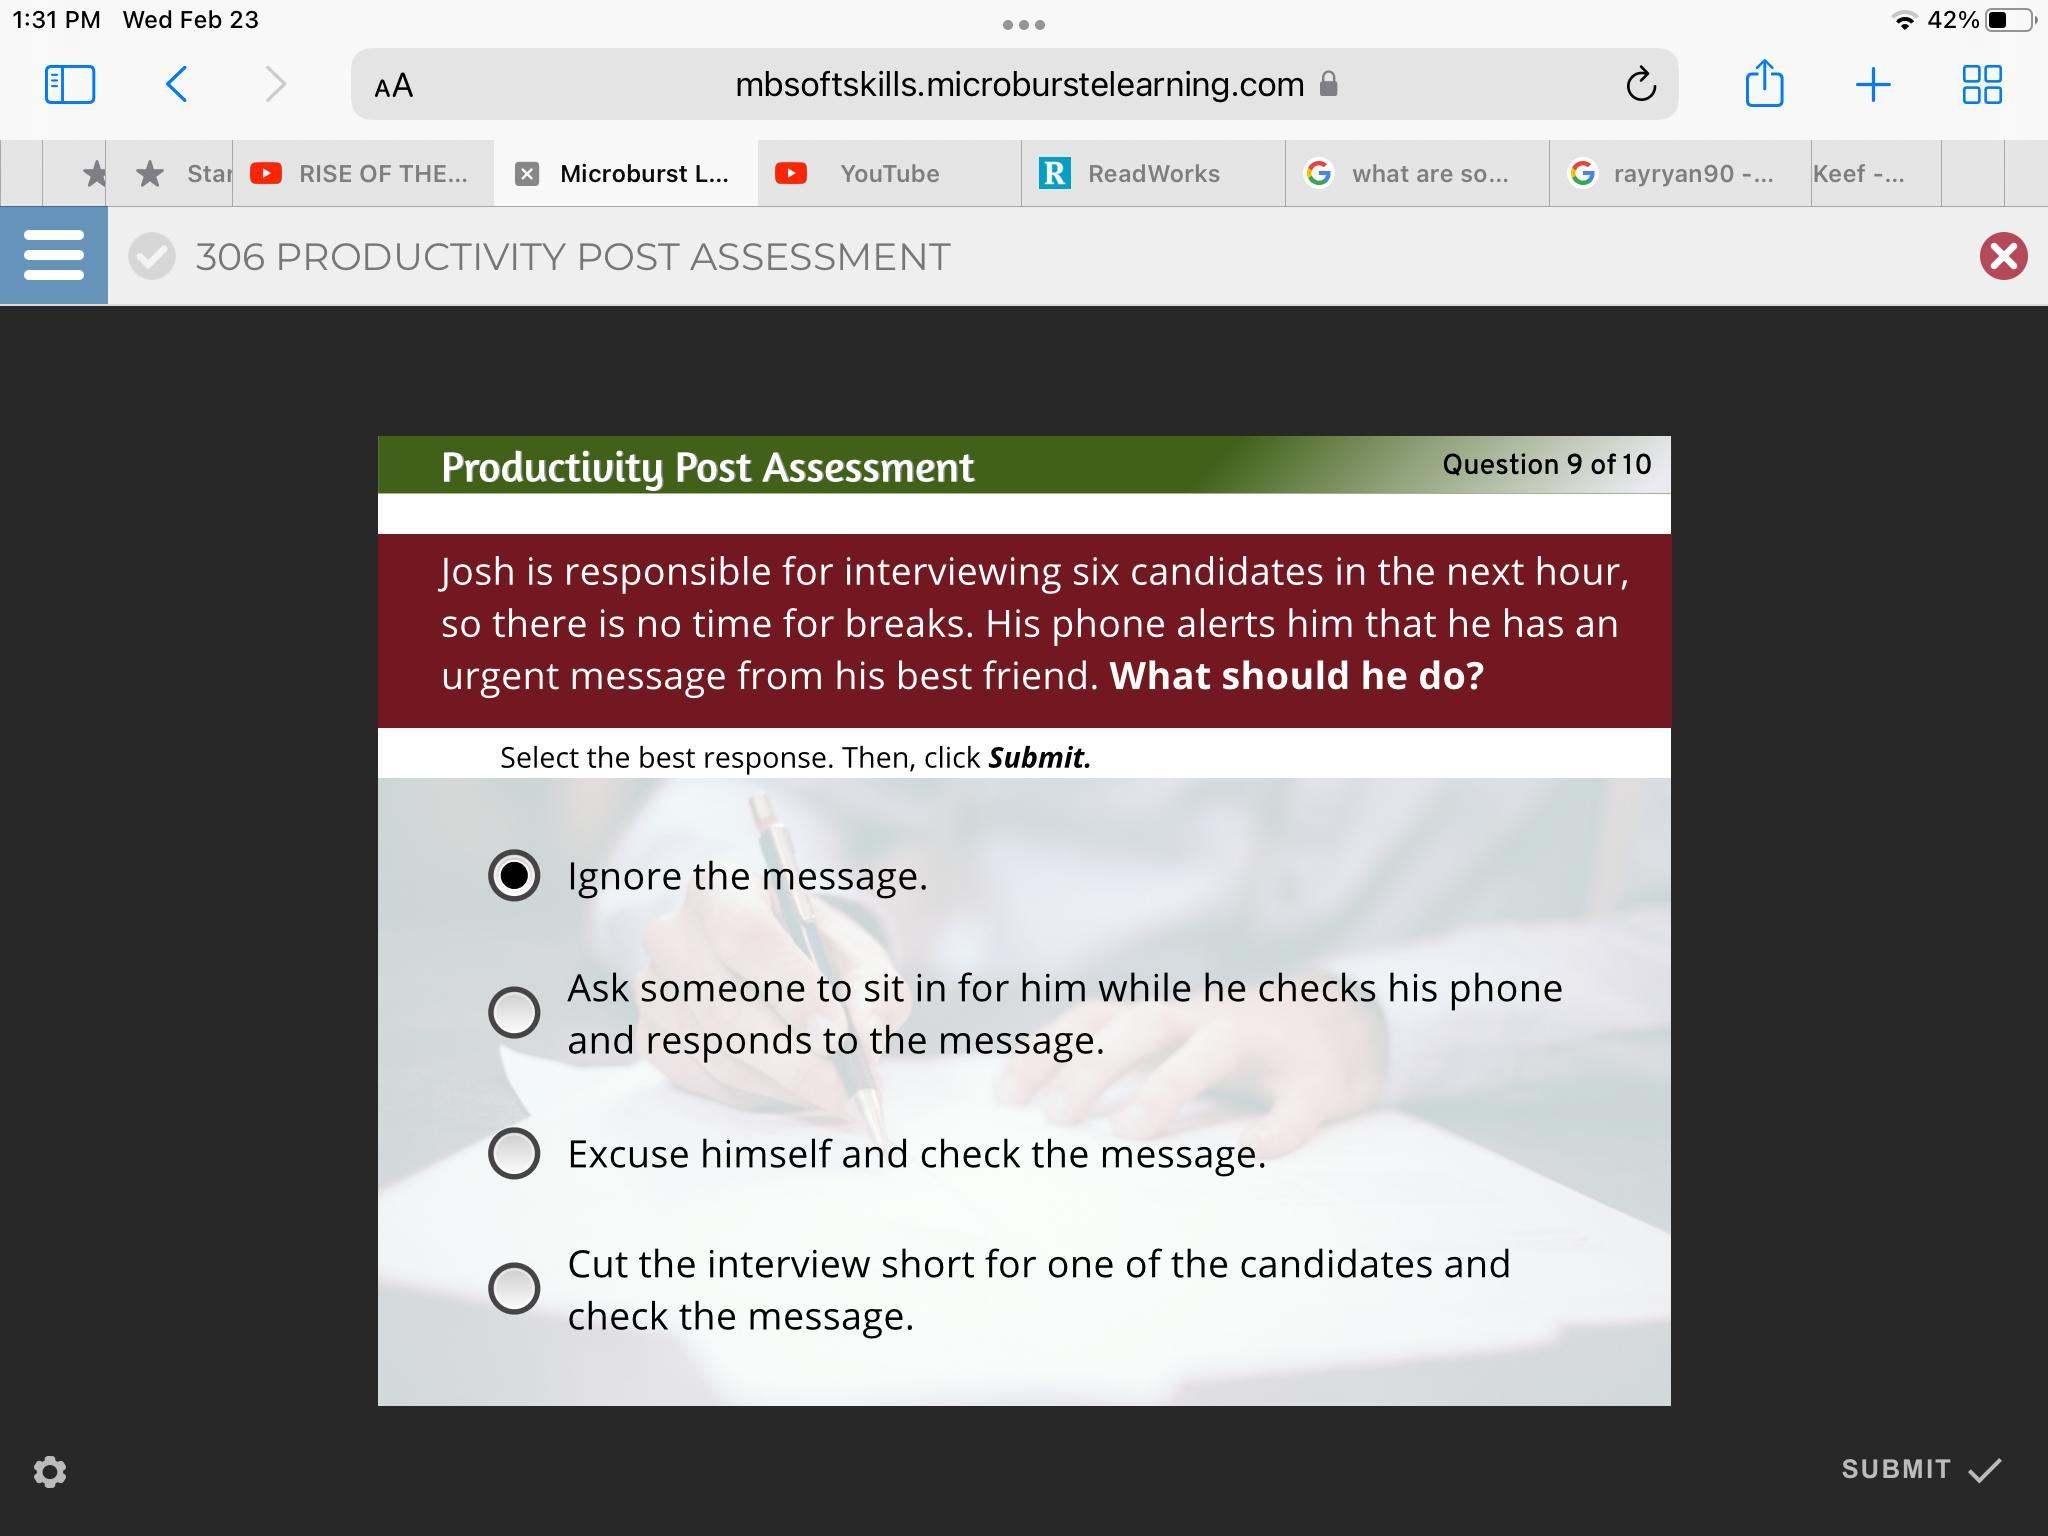Open settings gear at bottom left
The width and height of the screenshot is (2048, 1536).
click(50, 1471)
